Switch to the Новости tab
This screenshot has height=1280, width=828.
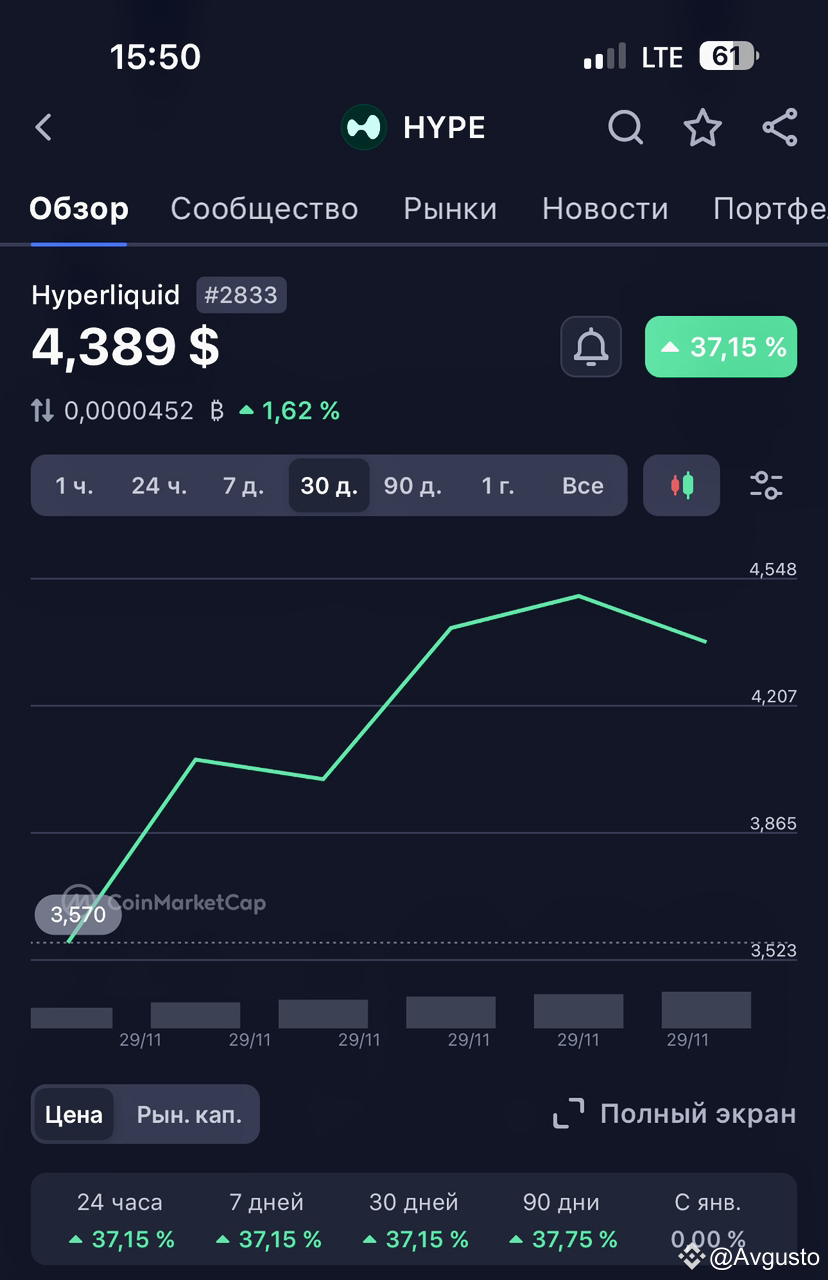[x=605, y=209]
